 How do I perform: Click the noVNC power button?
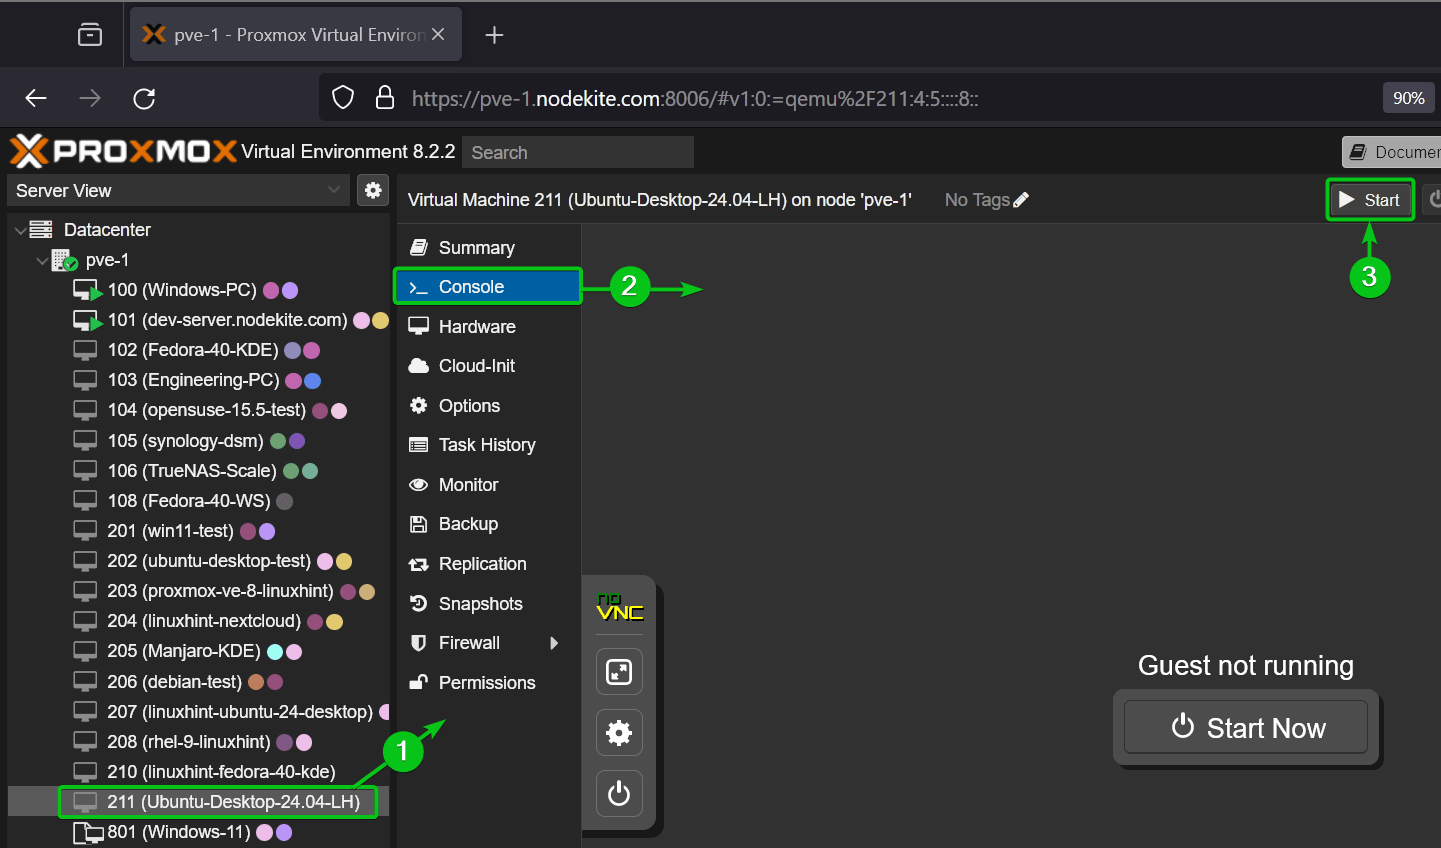619,793
